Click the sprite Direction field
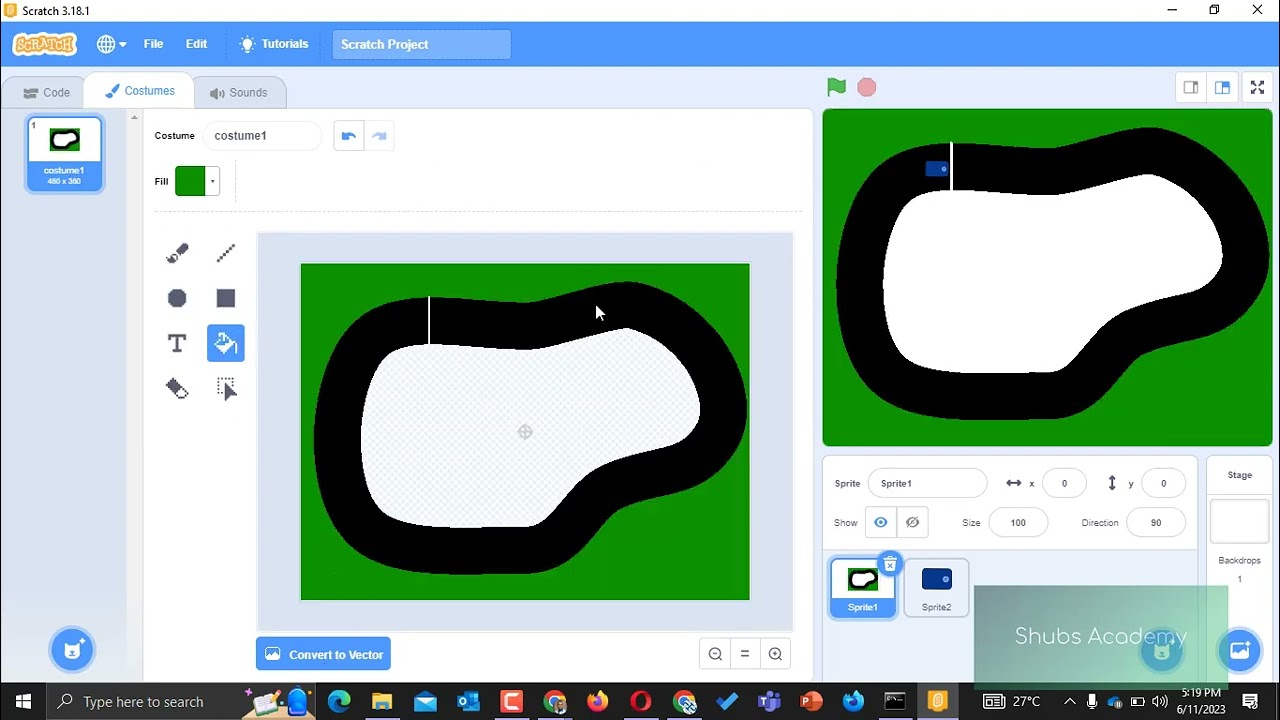 click(x=1156, y=522)
